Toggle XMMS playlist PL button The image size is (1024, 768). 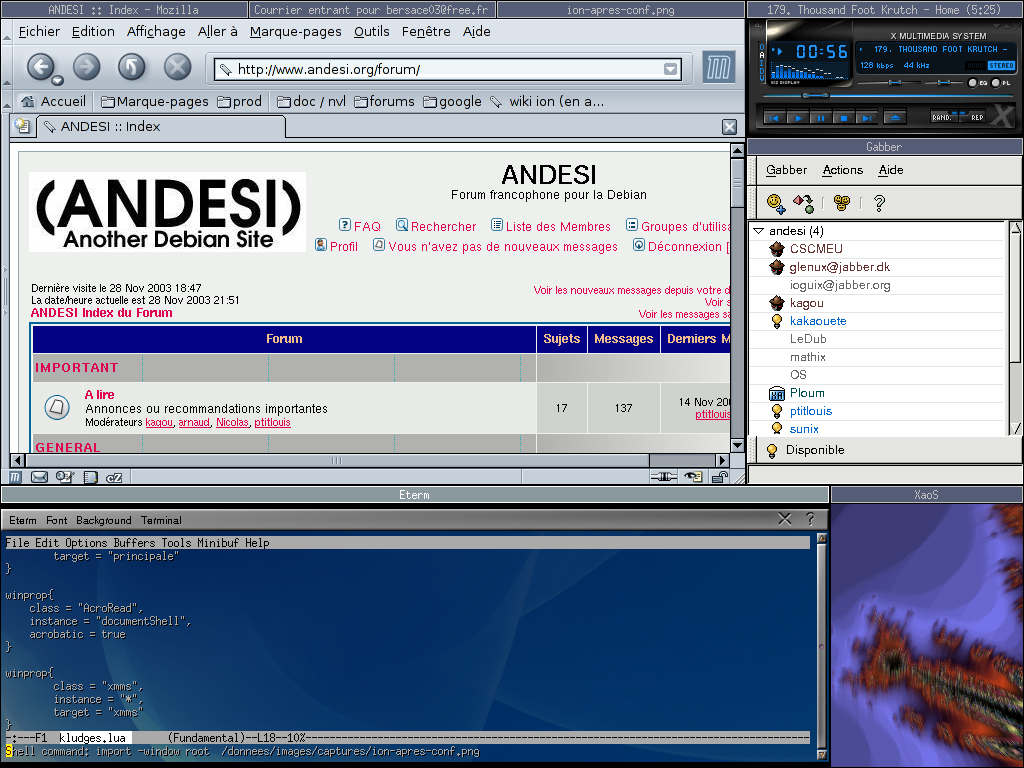click(x=998, y=83)
